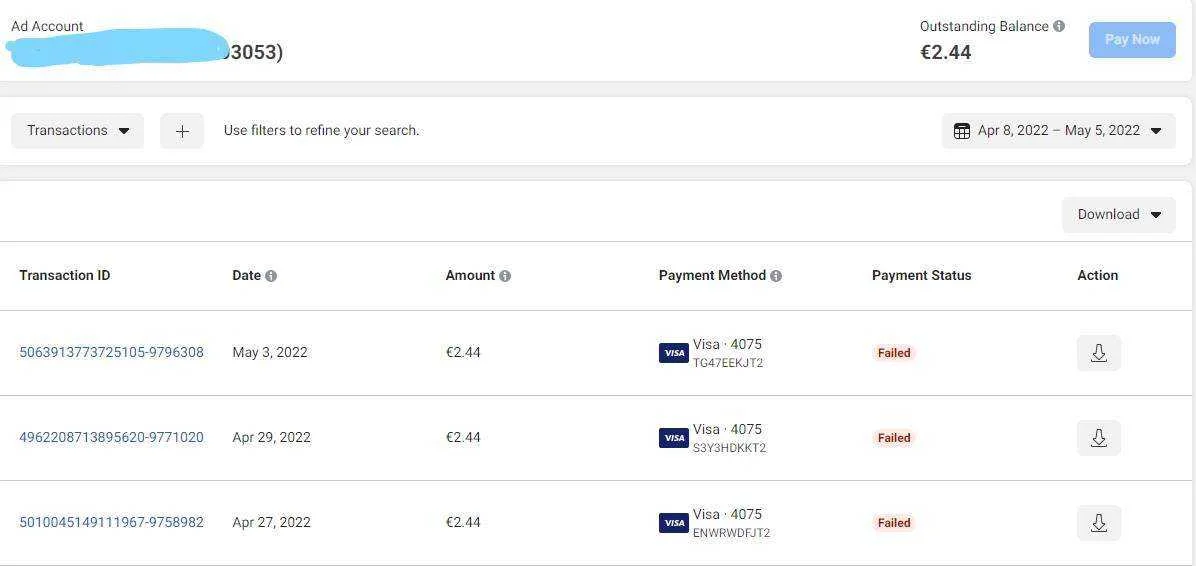Expand the Apr 8 – May 5 date range picker

click(1059, 131)
